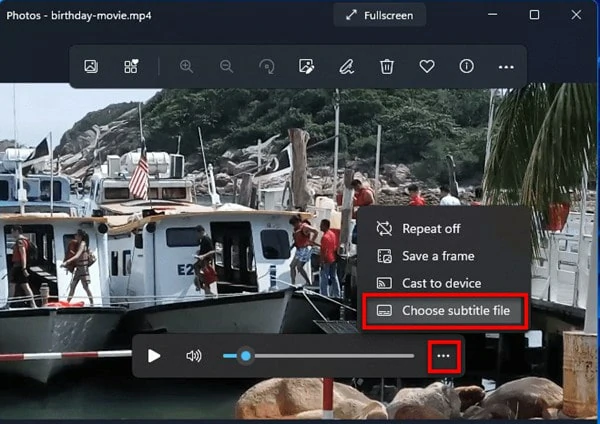Maximize the Photos window
The image size is (600, 424).
tap(534, 15)
